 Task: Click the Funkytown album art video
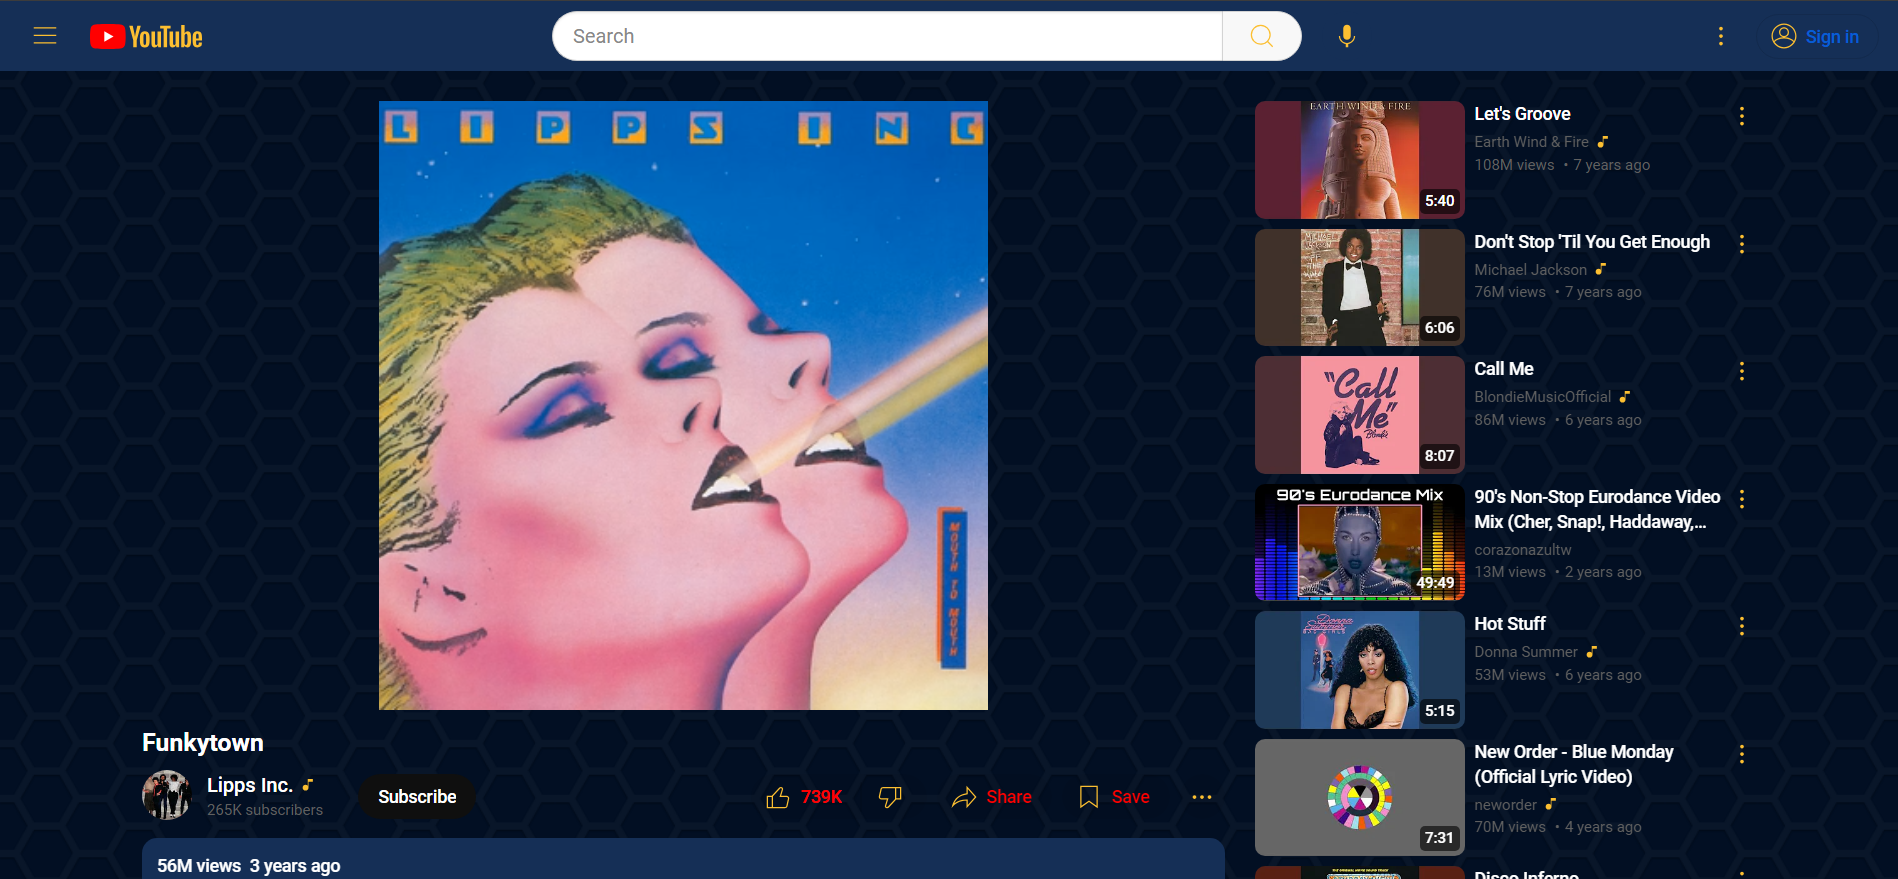pyautogui.click(x=683, y=405)
